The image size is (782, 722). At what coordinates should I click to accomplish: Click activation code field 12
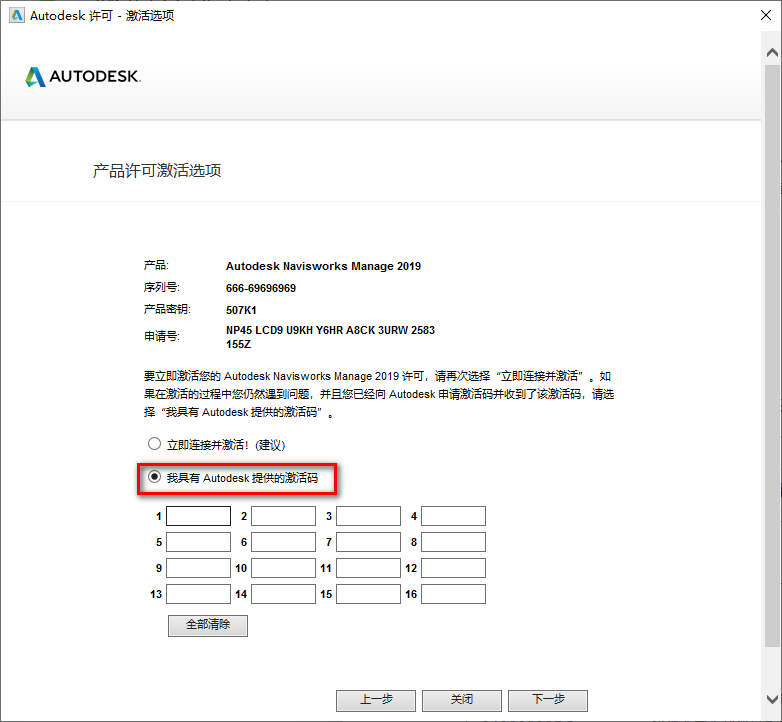[x=453, y=568]
